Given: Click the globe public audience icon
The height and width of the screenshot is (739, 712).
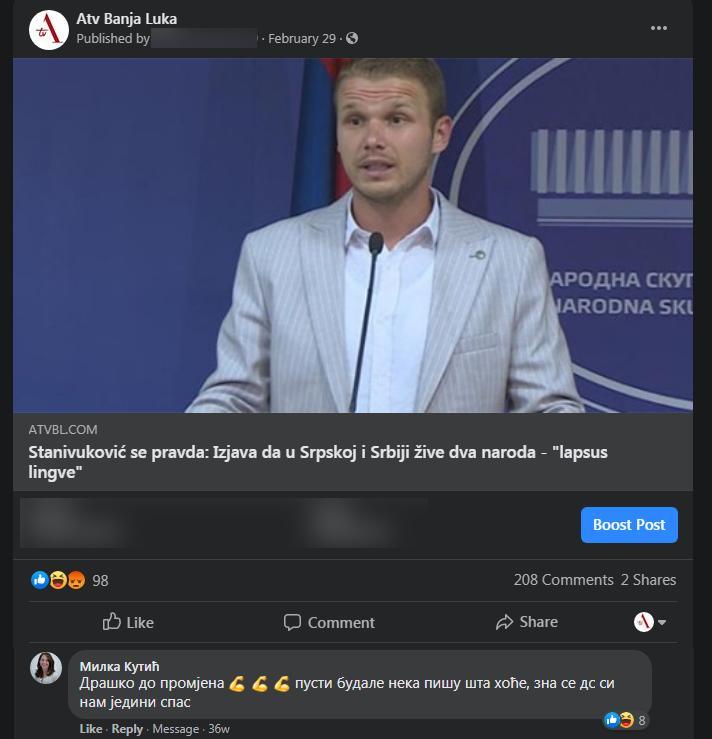Looking at the screenshot, I should [352, 38].
